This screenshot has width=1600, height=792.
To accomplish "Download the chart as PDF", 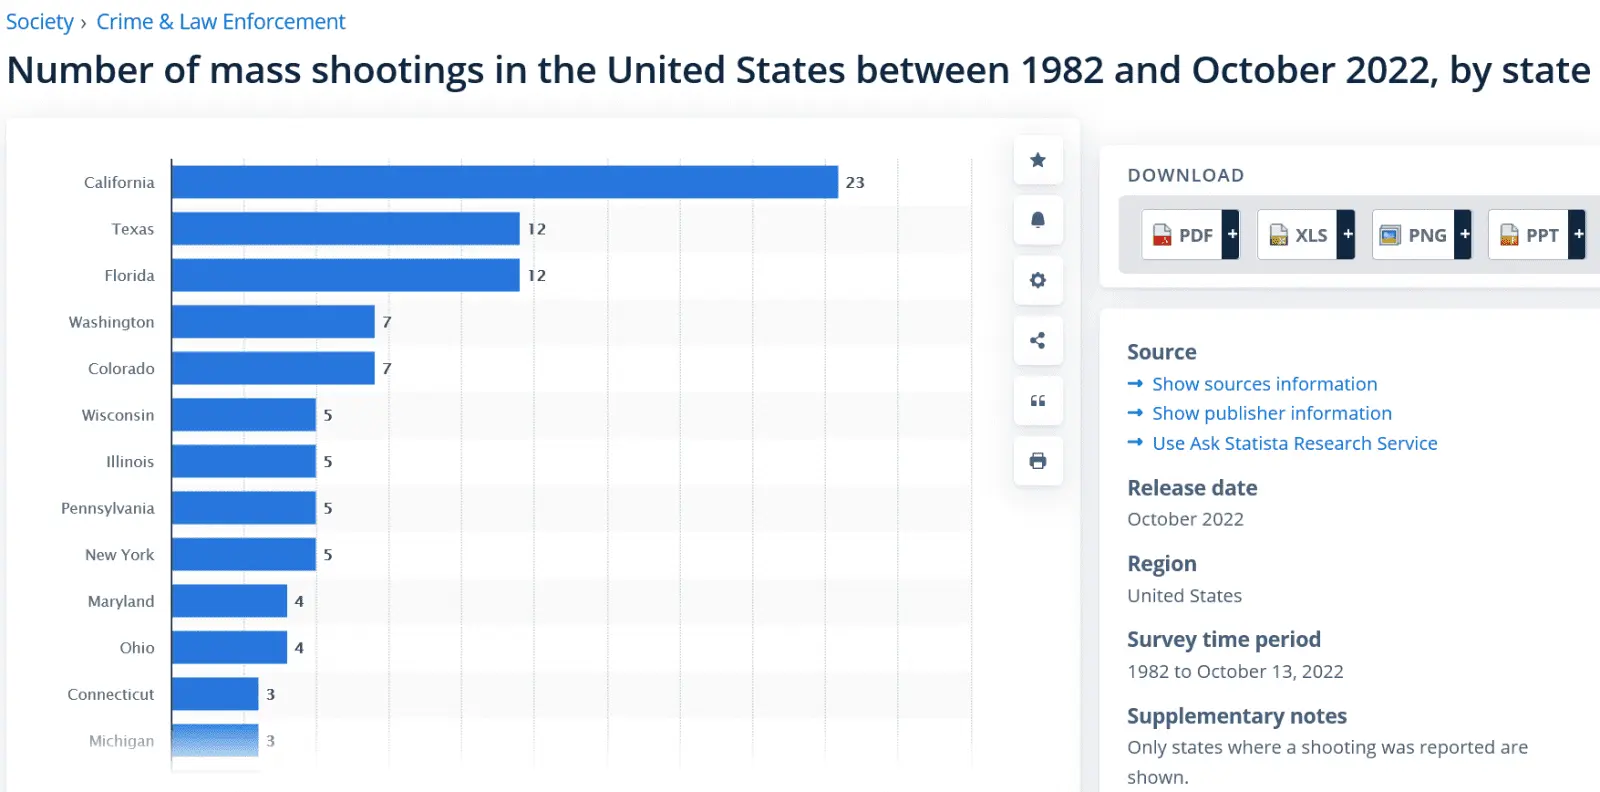I will (x=1183, y=235).
